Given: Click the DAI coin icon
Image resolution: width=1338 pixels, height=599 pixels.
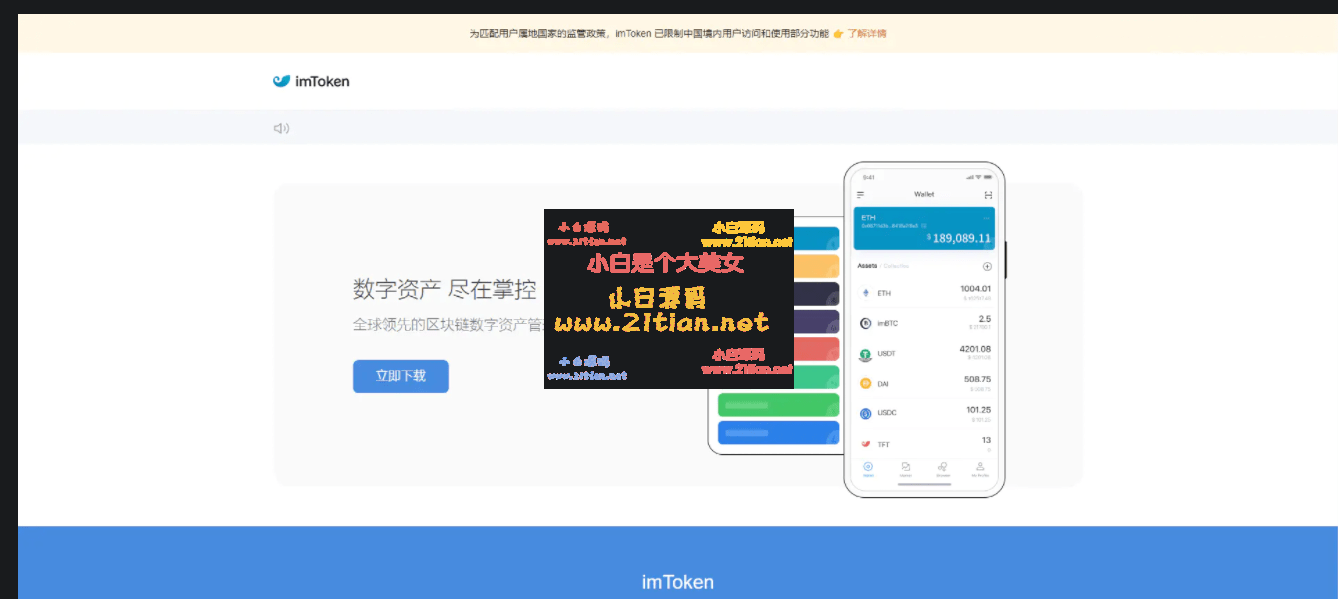Looking at the screenshot, I should pyautogui.click(x=866, y=384).
